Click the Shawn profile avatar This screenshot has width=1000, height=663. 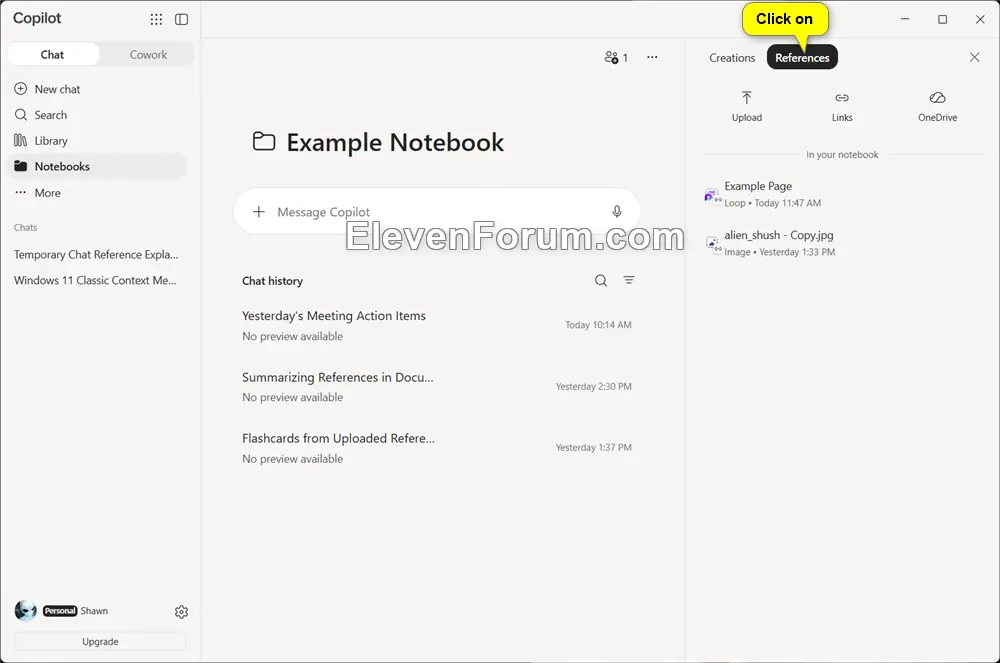pyautogui.click(x=26, y=611)
